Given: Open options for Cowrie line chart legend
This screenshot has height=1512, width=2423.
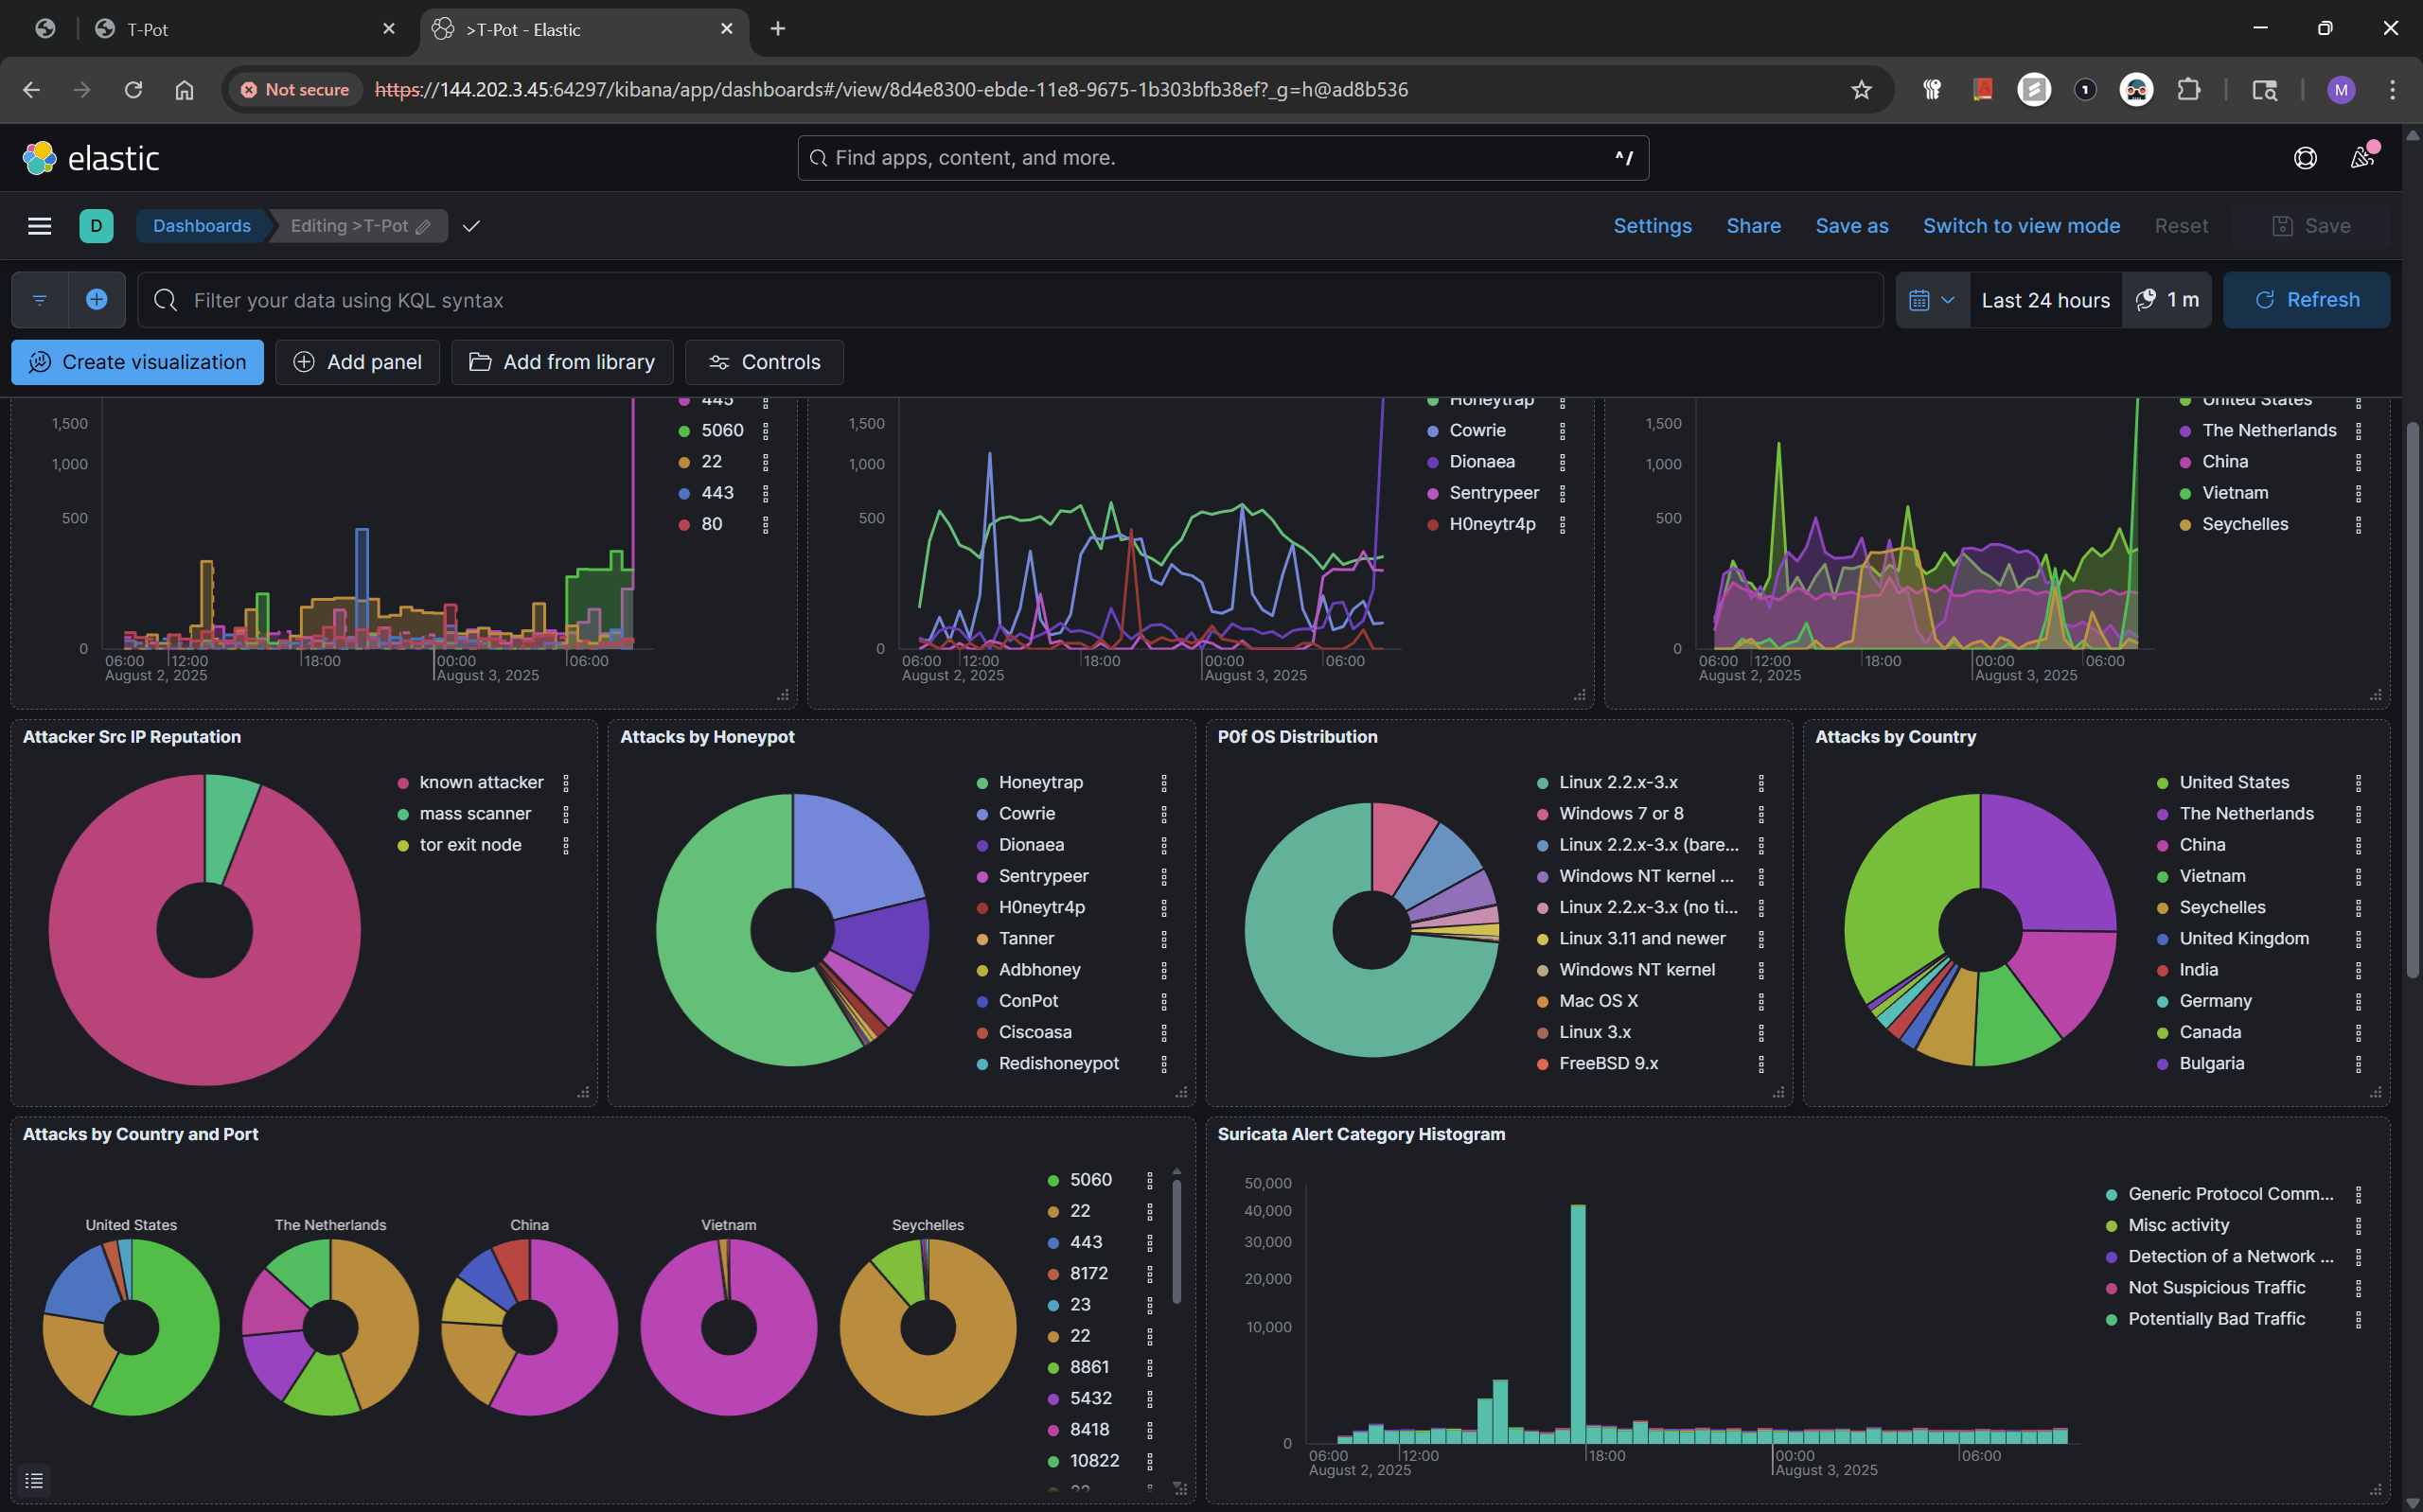Looking at the screenshot, I should pyautogui.click(x=1562, y=431).
